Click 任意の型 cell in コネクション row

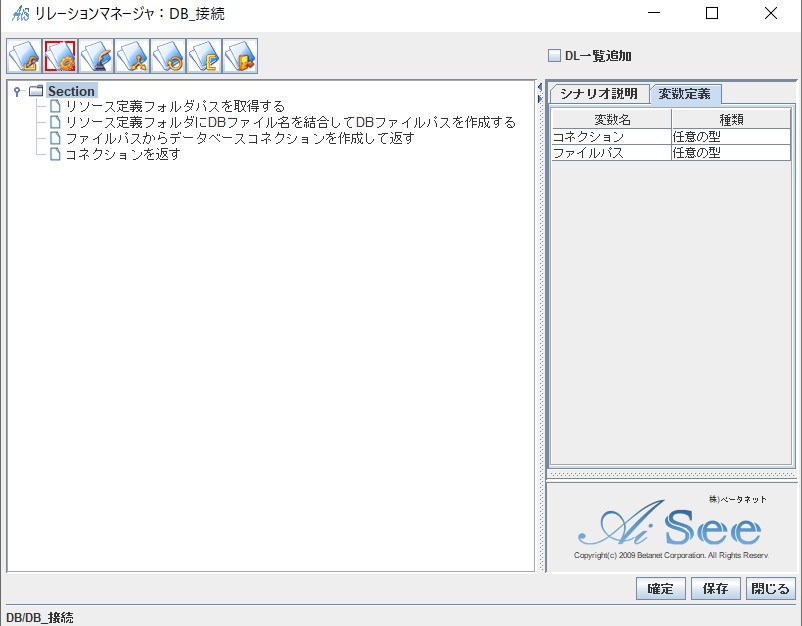pyautogui.click(x=731, y=137)
